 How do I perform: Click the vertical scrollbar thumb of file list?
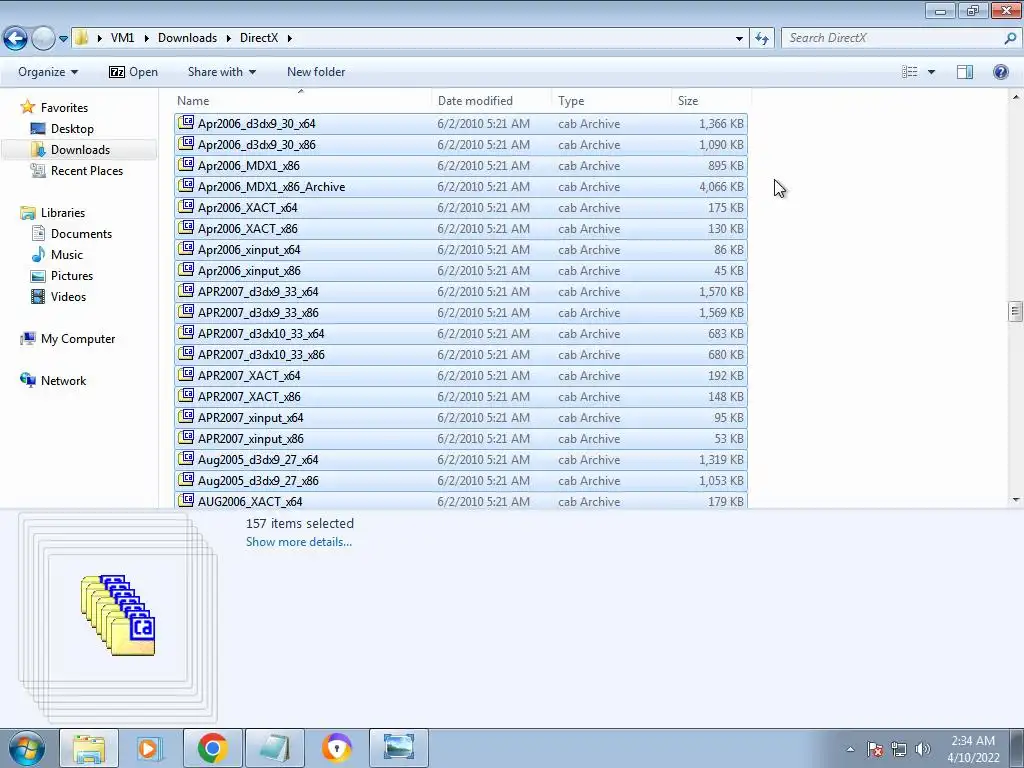[1016, 312]
